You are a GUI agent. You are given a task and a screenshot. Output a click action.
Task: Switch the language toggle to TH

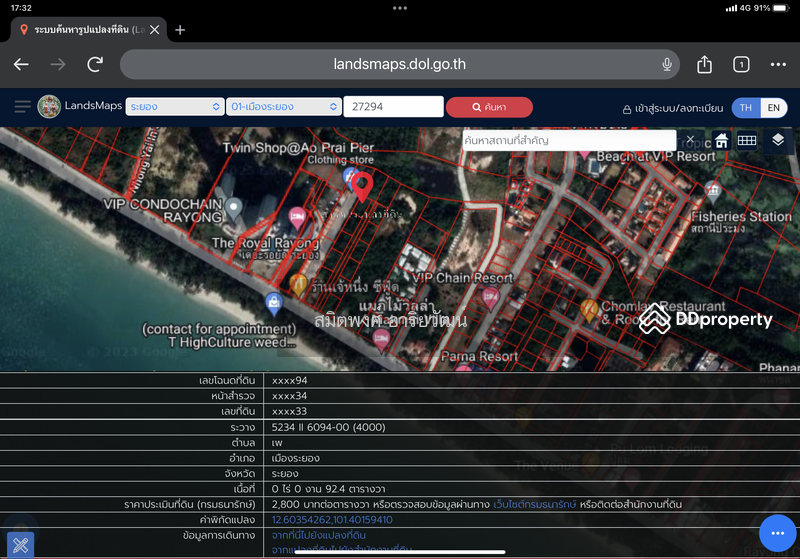[x=746, y=108]
